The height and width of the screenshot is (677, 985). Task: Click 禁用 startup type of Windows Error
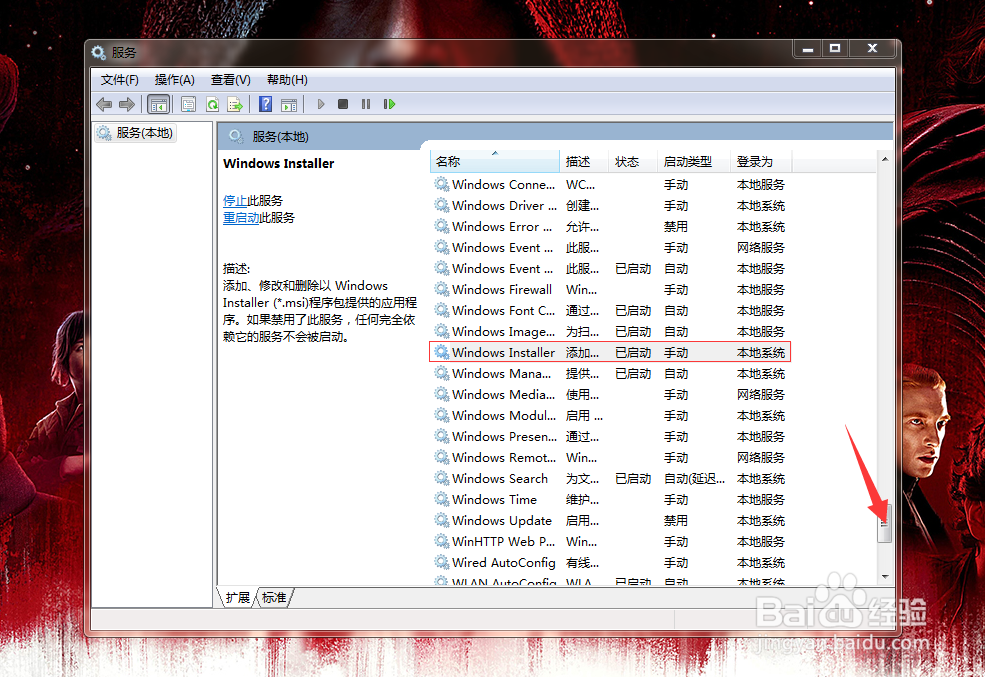676,227
